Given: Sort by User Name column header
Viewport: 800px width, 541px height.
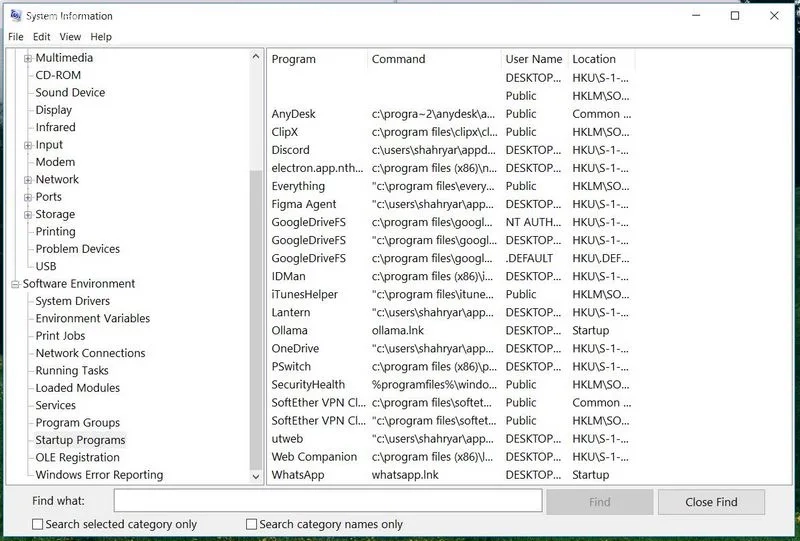Looking at the screenshot, I should 535,59.
